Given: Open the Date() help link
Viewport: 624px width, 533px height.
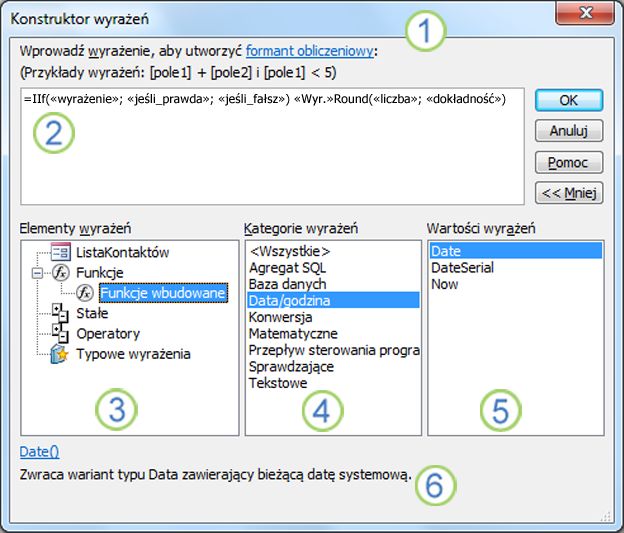Looking at the screenshot, I should (39, 452).
